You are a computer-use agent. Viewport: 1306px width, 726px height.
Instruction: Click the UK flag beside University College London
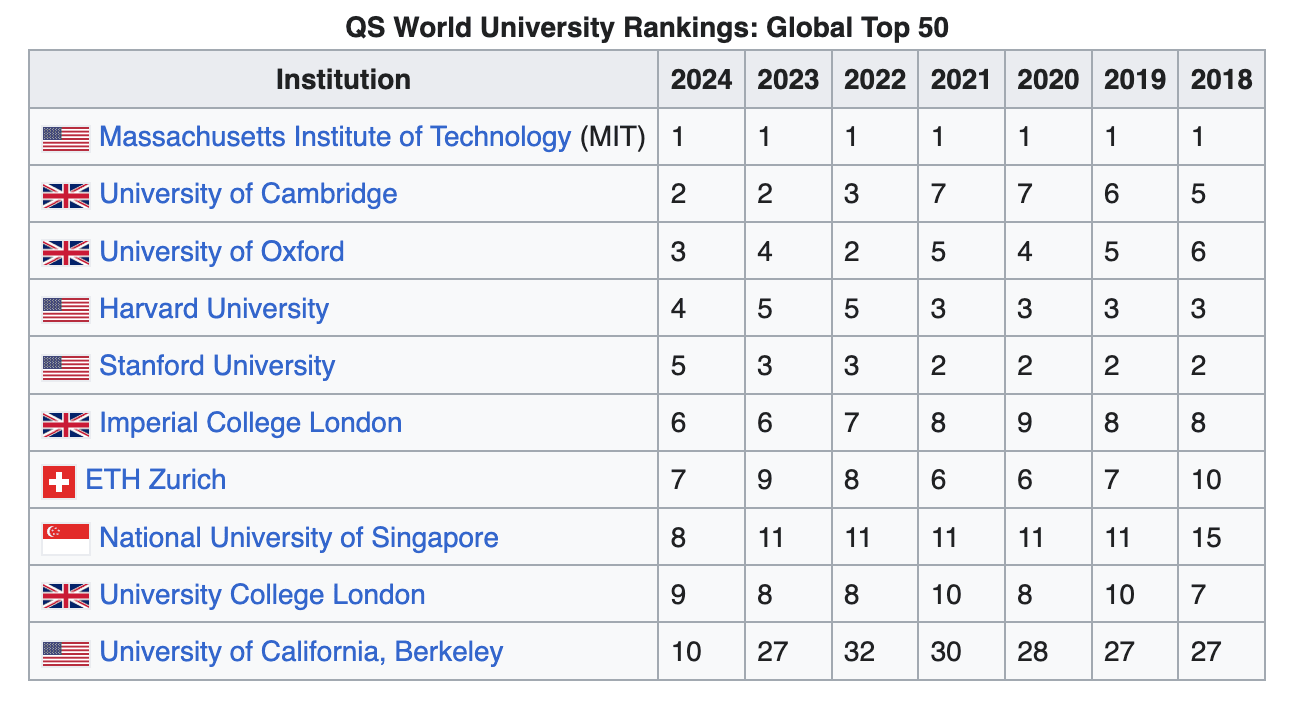[66, 596]
